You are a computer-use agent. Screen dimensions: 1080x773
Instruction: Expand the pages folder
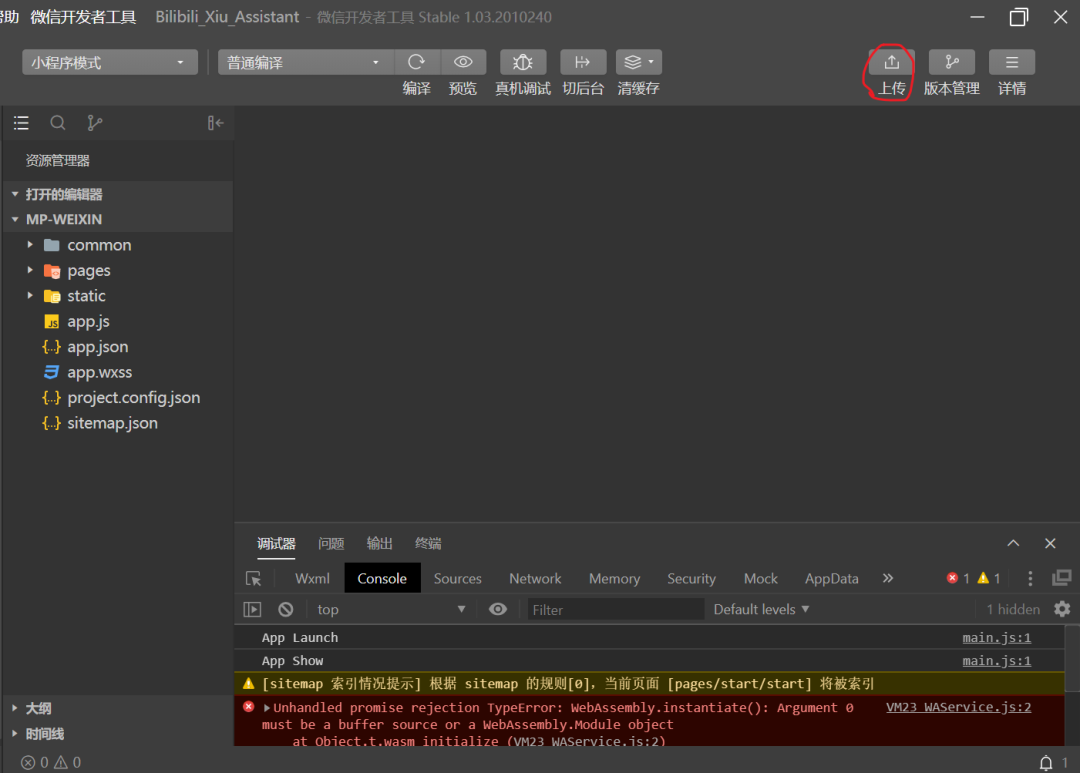(88, 271)
